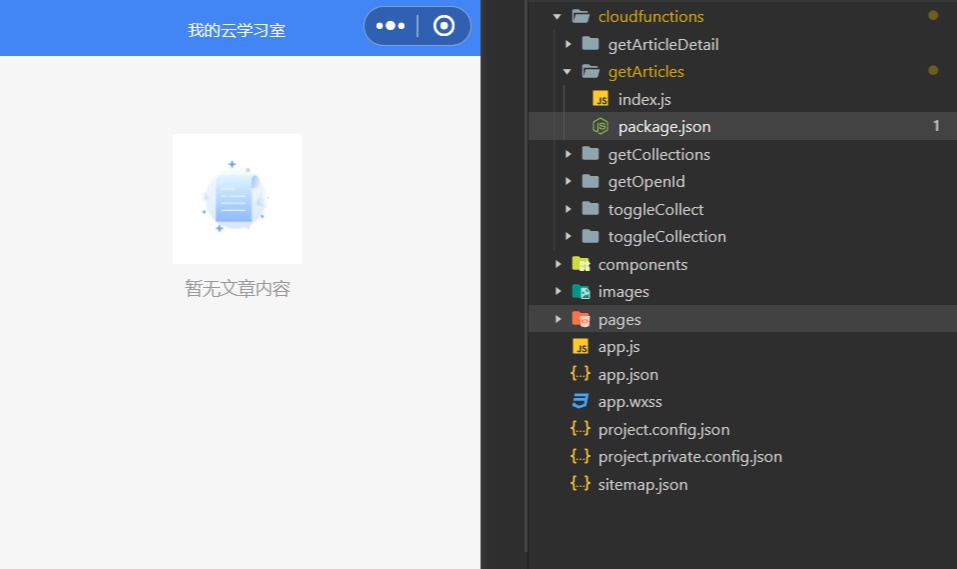
Task: Click the app.json braces icon
Action: [580, 374]
